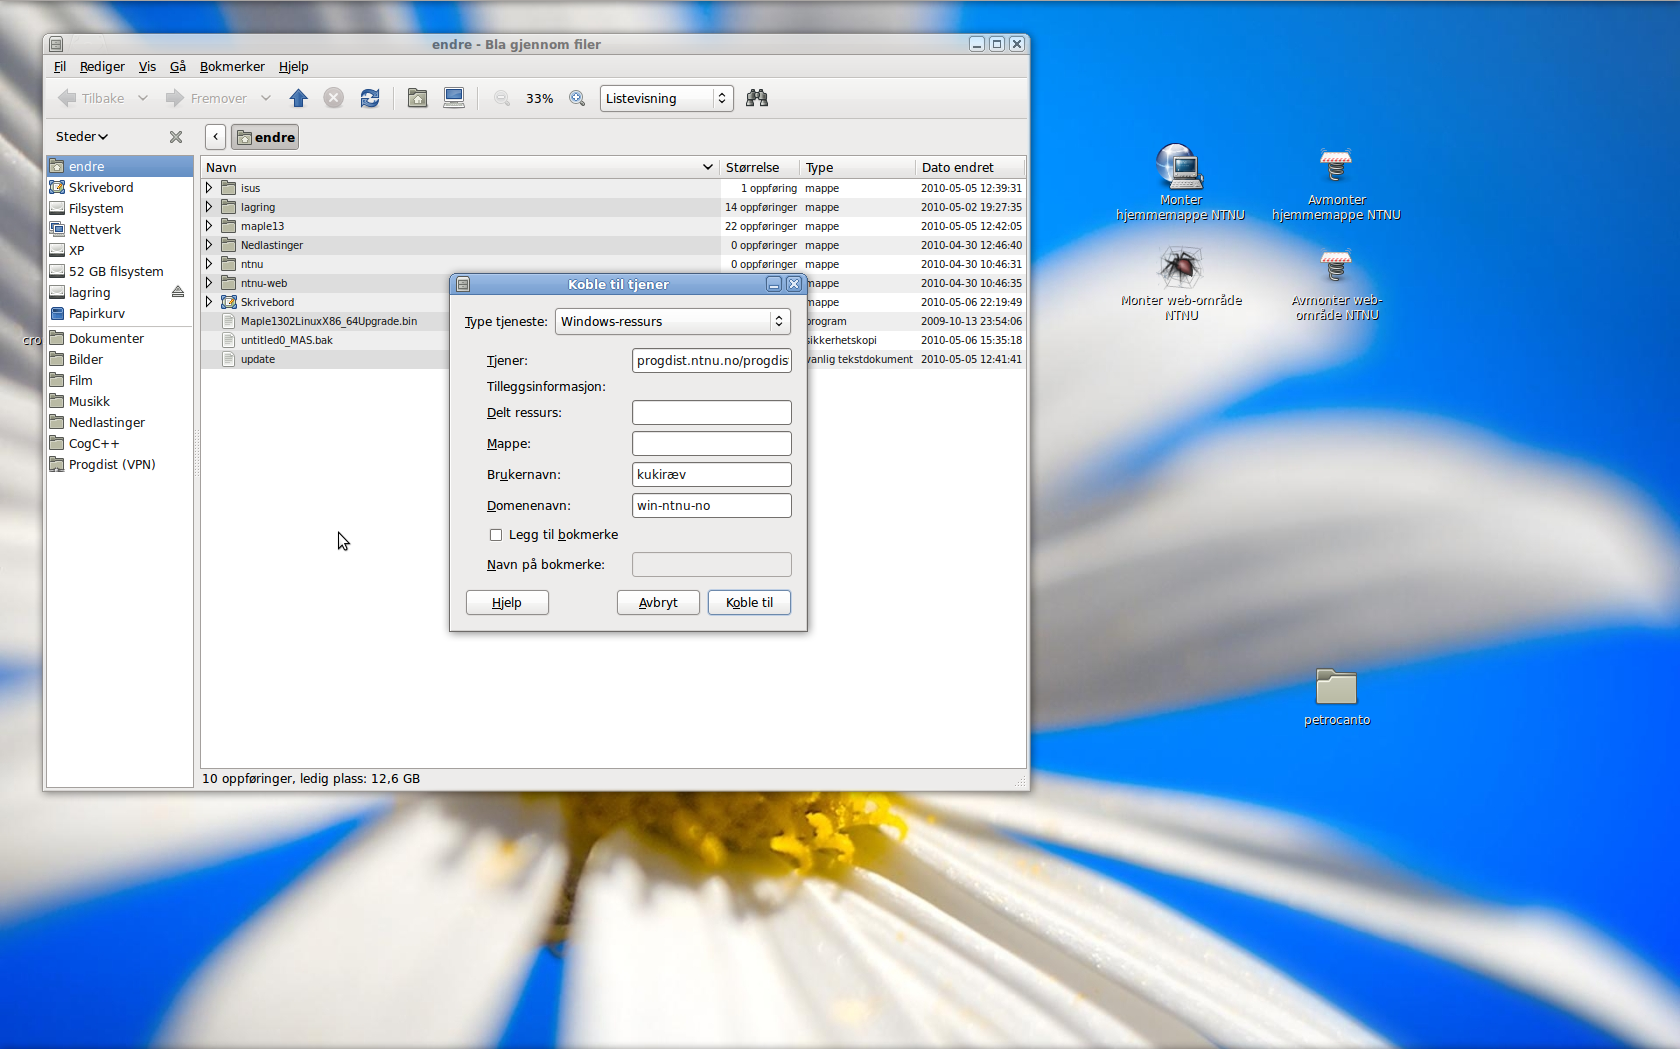Search files with the binoculars icon
The width and height of the screenshot is (1680, 1050).
[757, 98]
